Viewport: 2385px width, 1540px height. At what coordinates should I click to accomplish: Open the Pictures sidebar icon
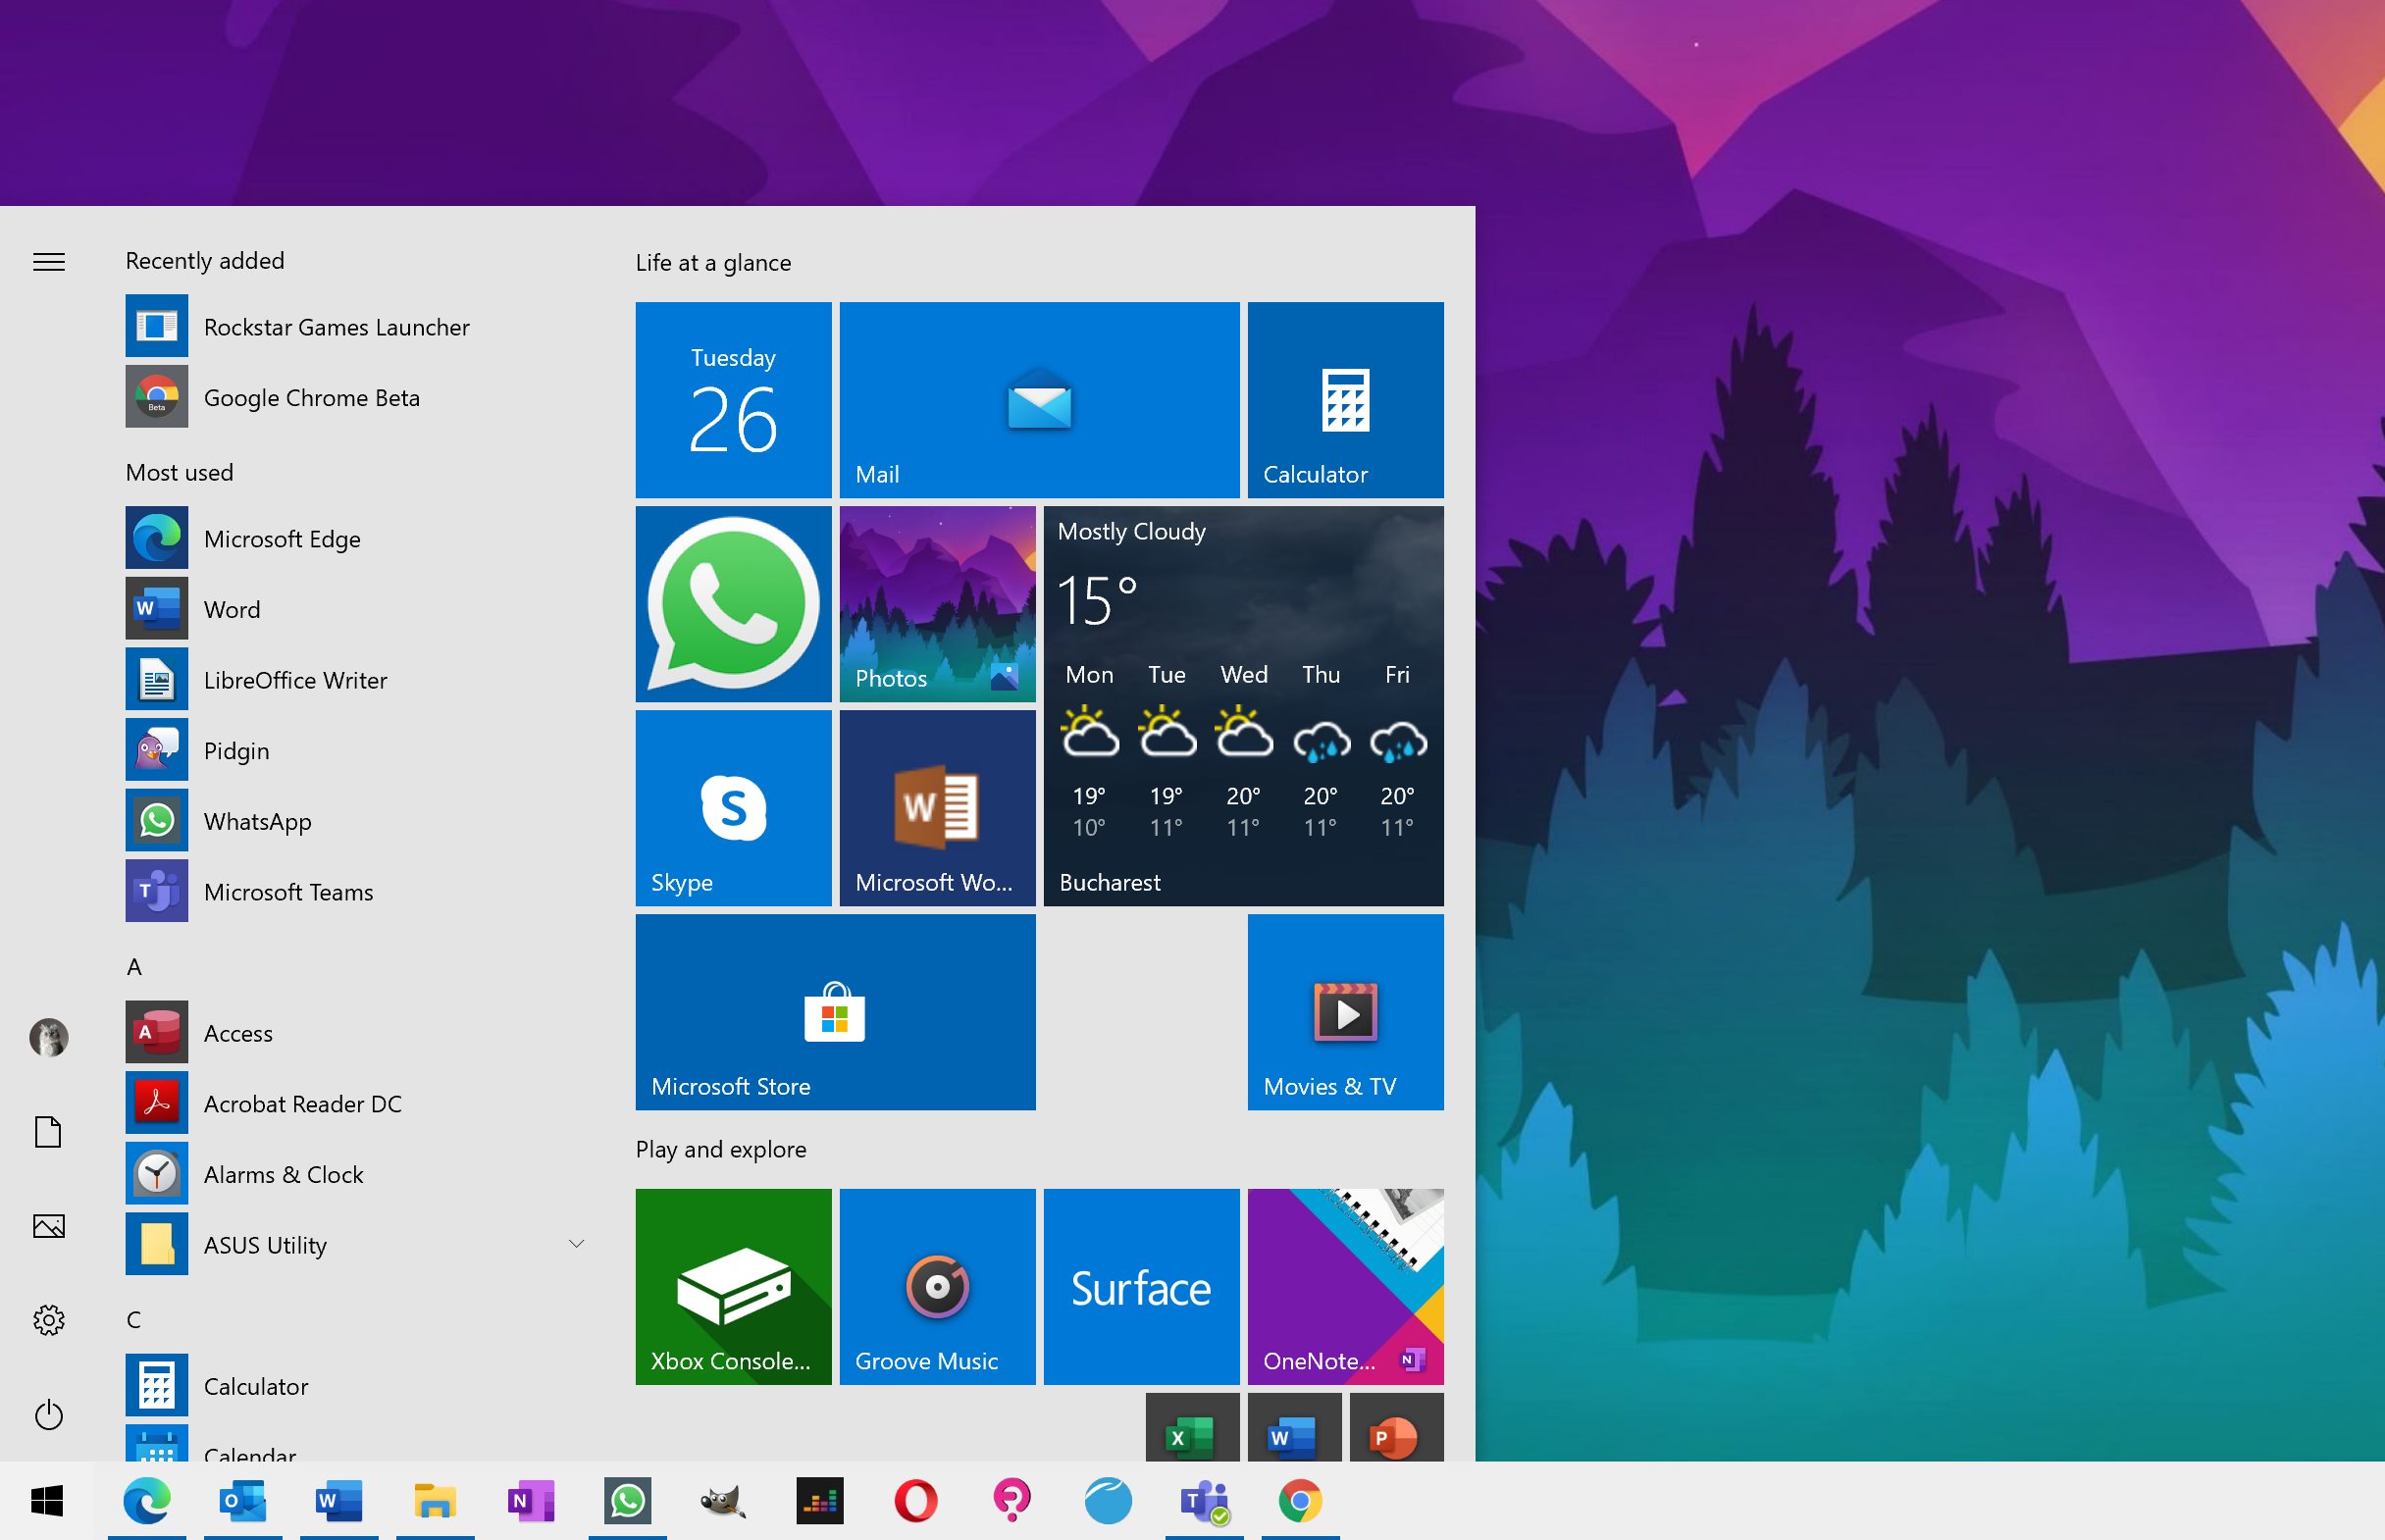[x=49, y=1226]
